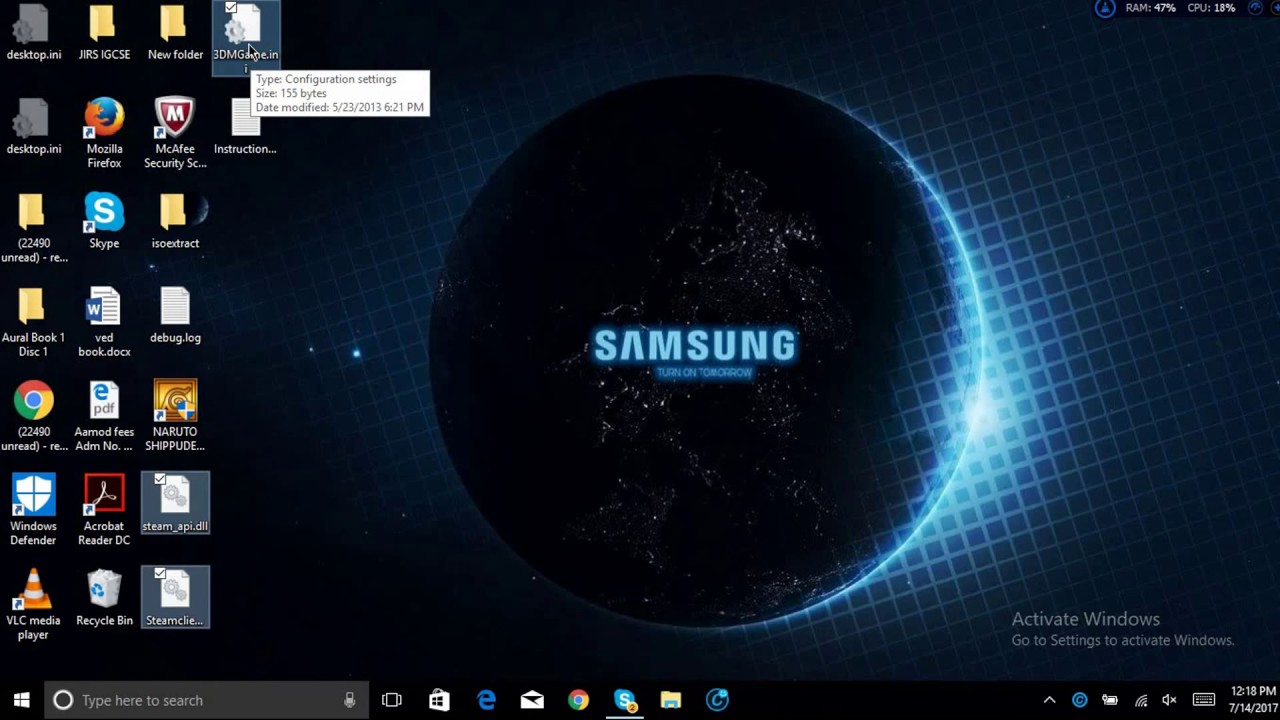The height and width of the screenshot is (720, 1280).
Task: Select the ved book.docx Word document
Action: (x=104, y=322)
